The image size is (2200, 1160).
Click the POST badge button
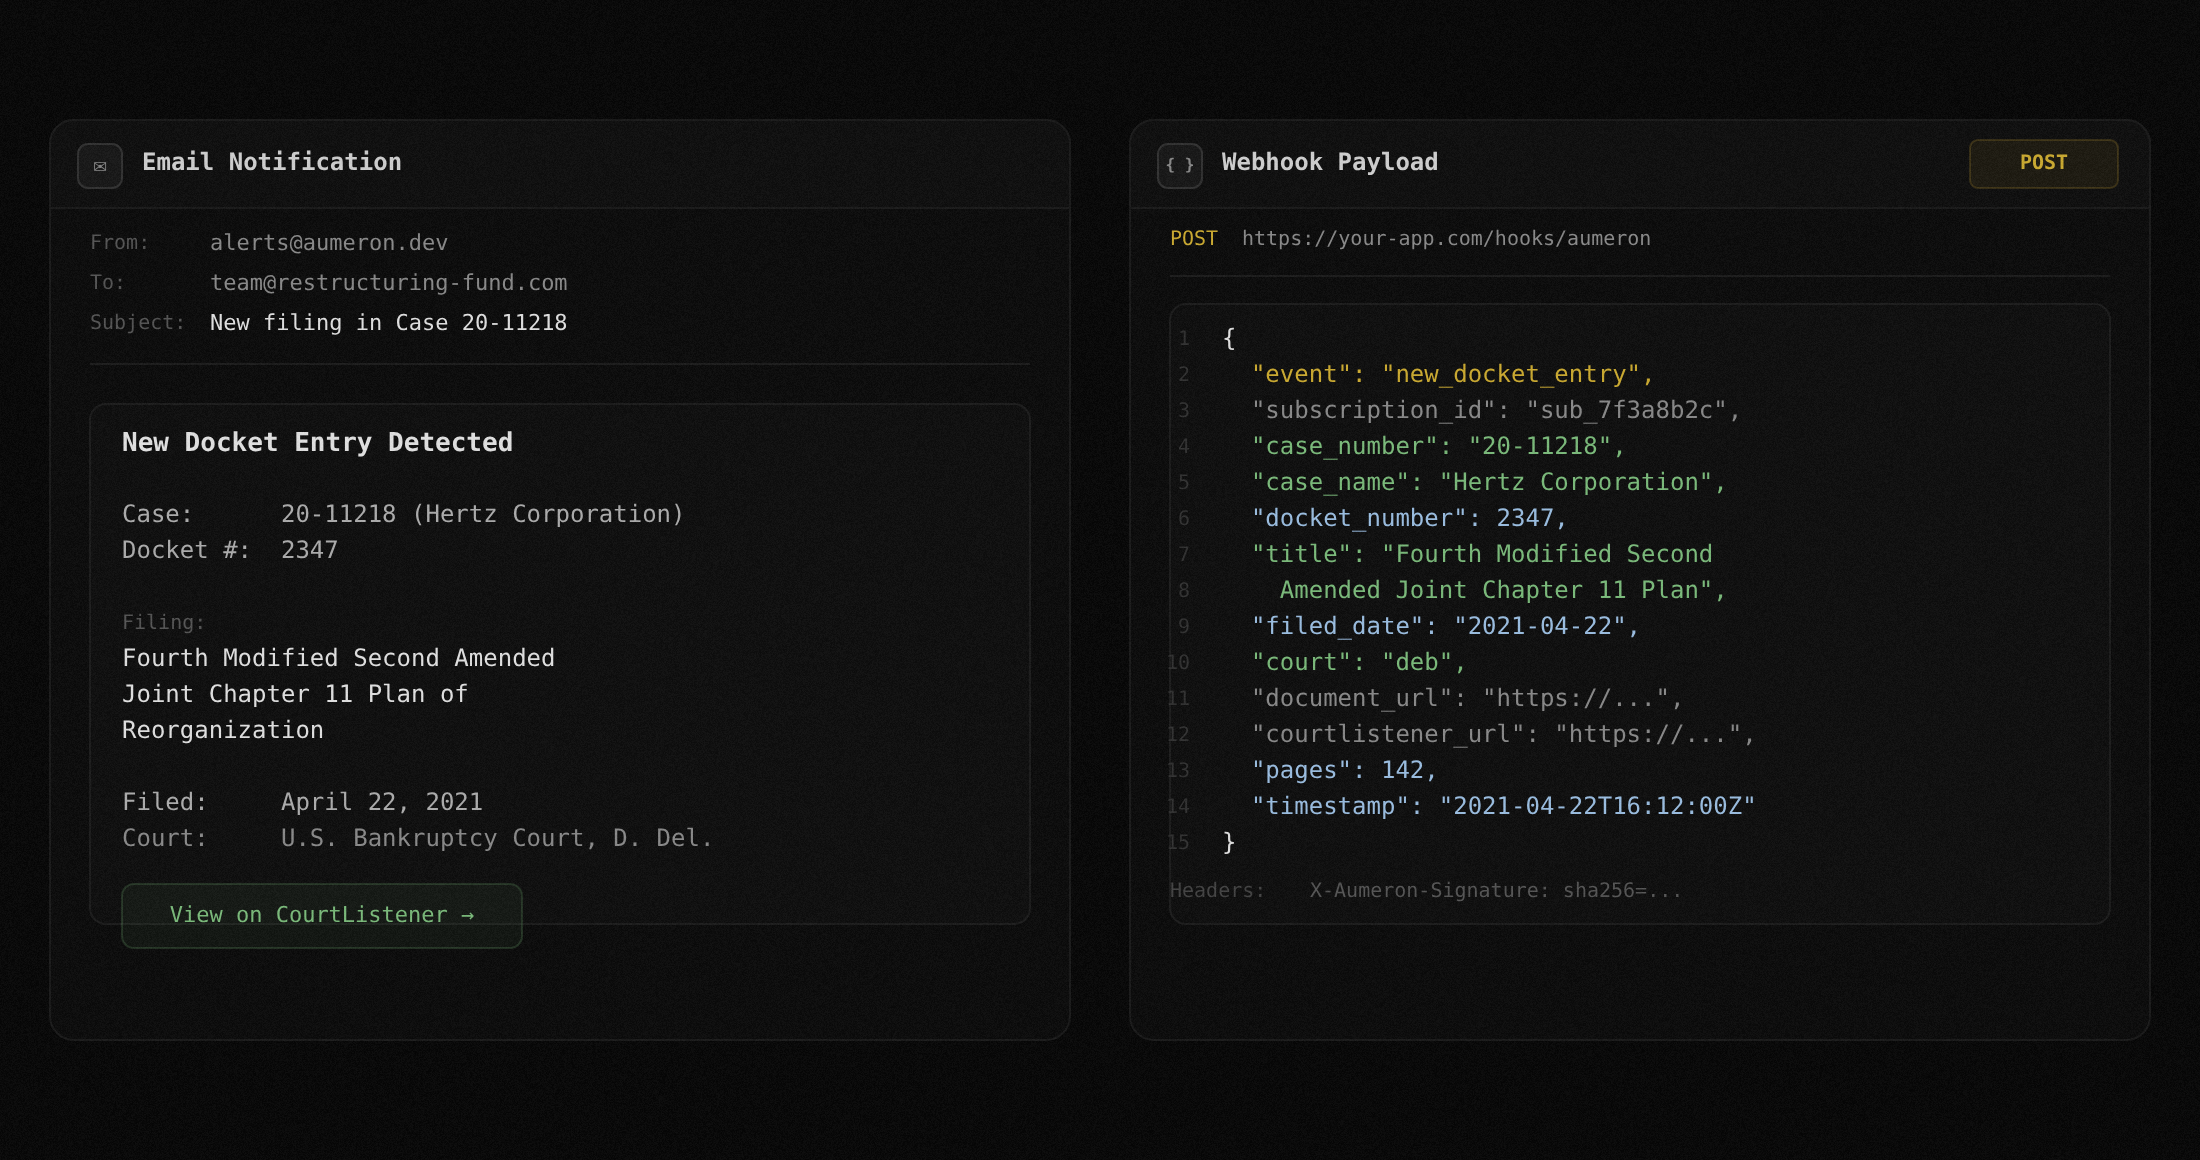(x=2043, y=163)
